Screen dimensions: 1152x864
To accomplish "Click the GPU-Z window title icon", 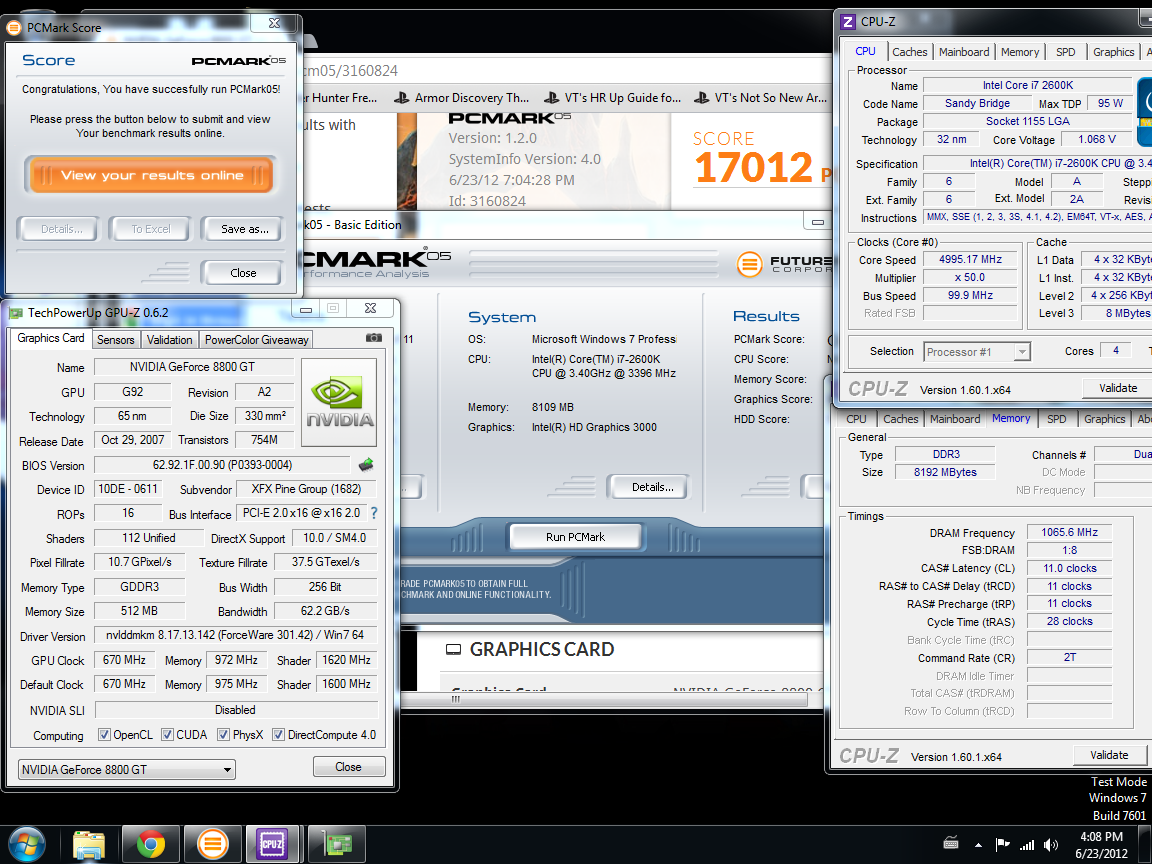I will [15, 313].
